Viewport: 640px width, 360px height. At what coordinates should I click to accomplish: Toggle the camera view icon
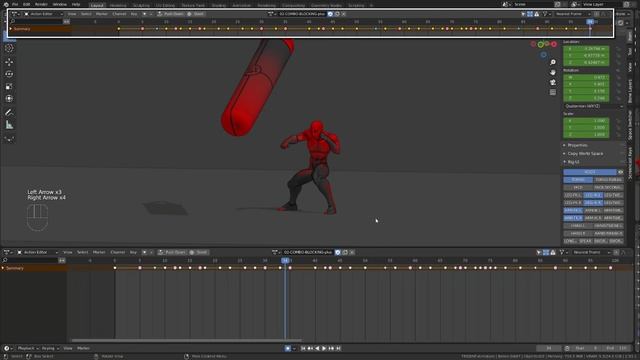coord(553,82)
